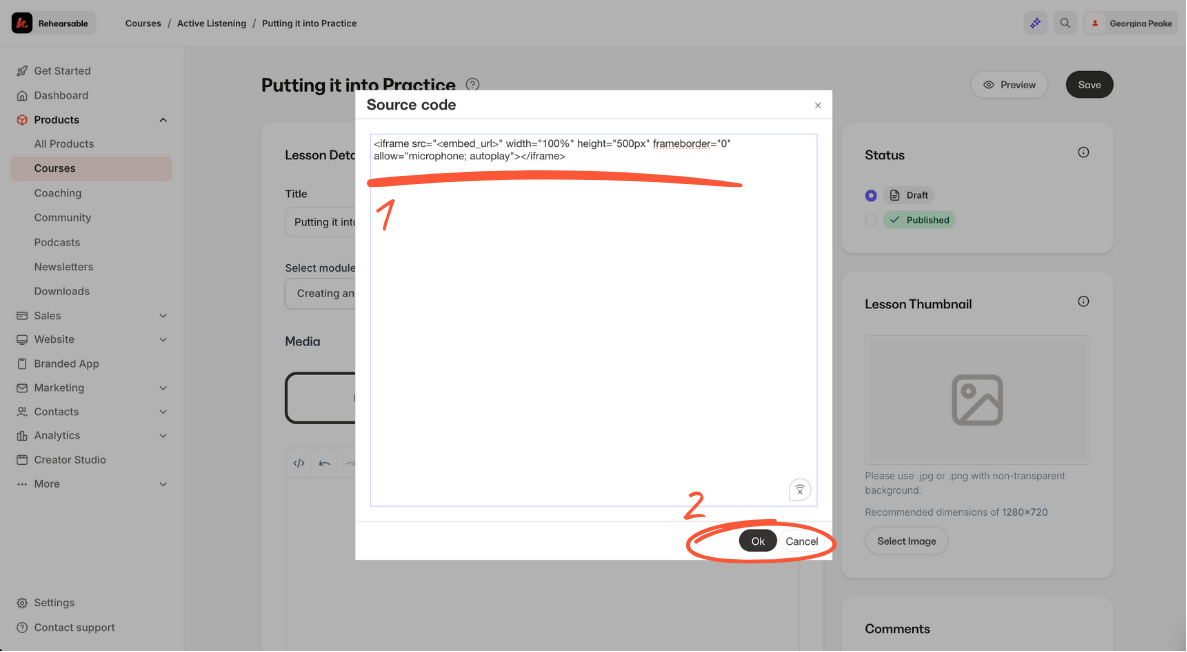
Task: Click the info icon in Status panel
Action: [1083, 153]
